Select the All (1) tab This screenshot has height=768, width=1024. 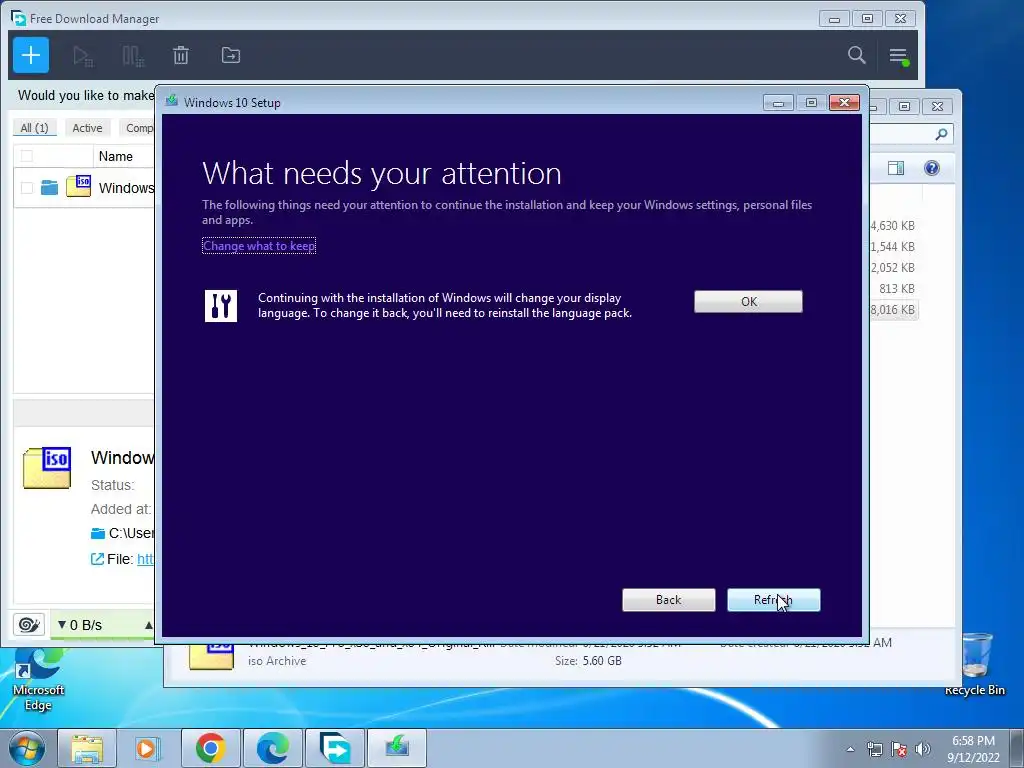(x=35, y=128)
